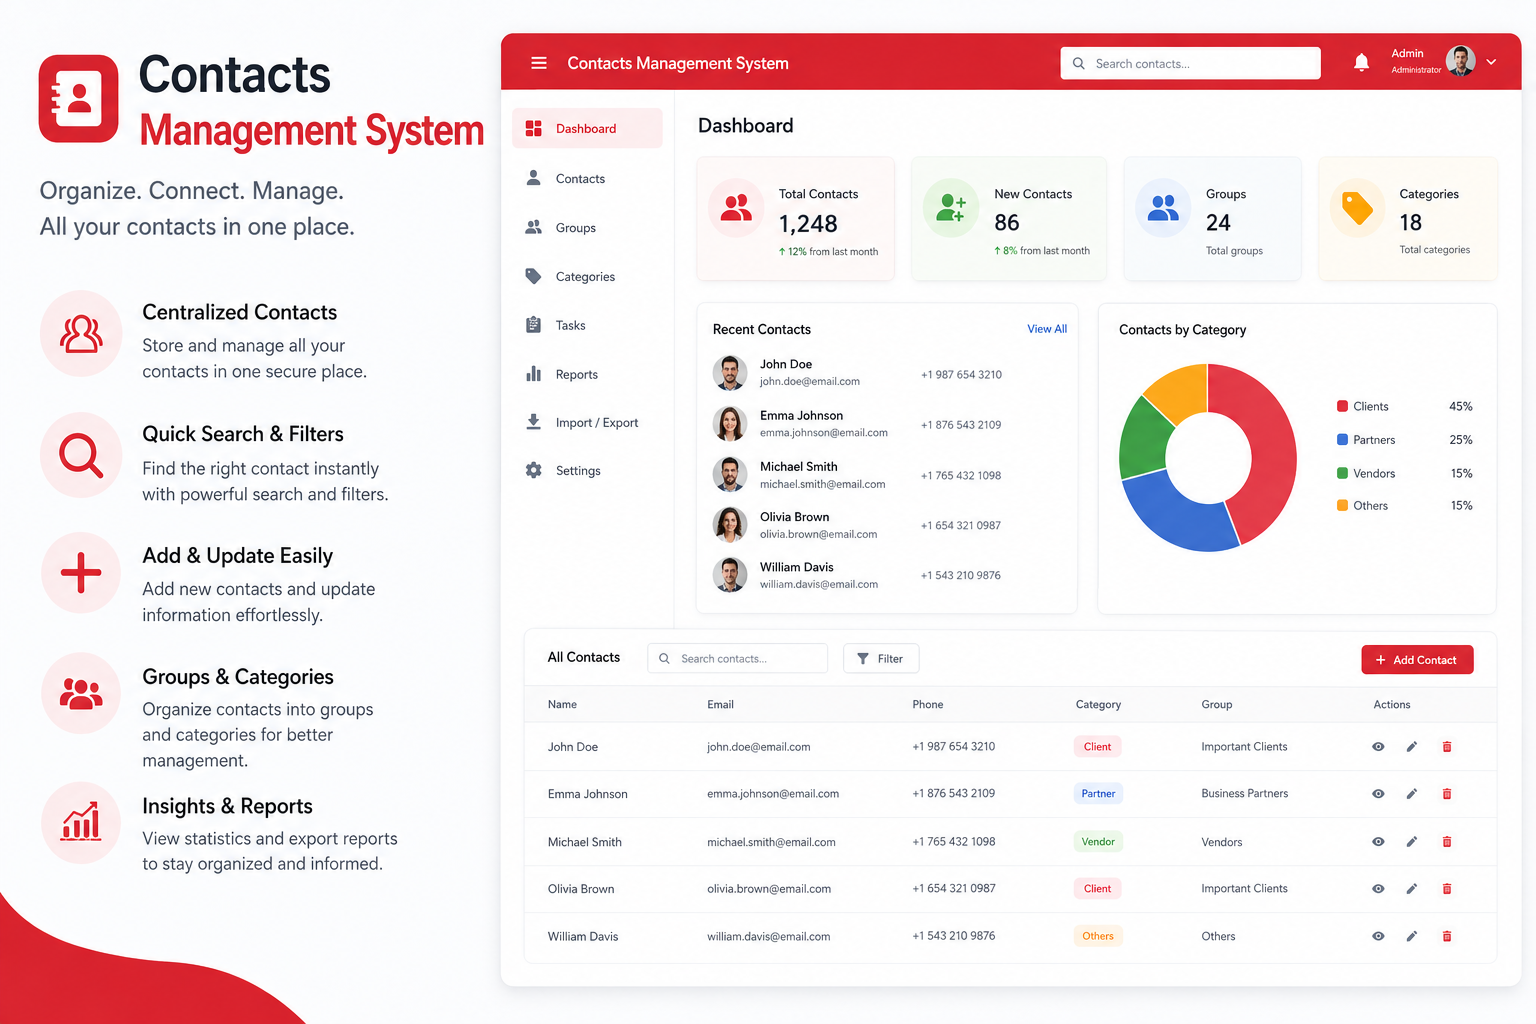Edit Michael Smith's contact with pencil icon

point(1412,842)
